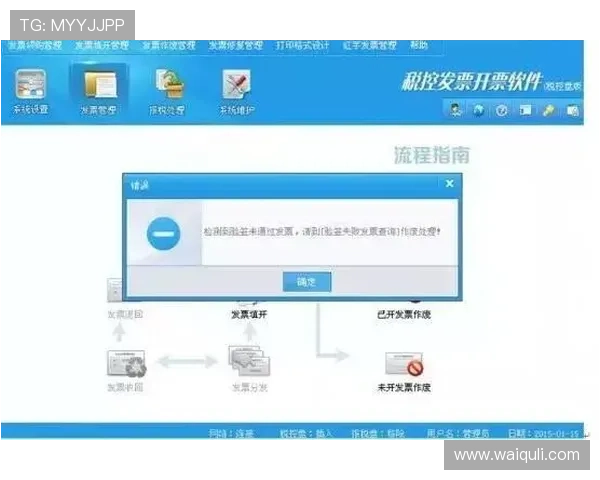Click the 错误 dialog title text
The height and width of the screenshot is (480, 600).
click(140, 186)
